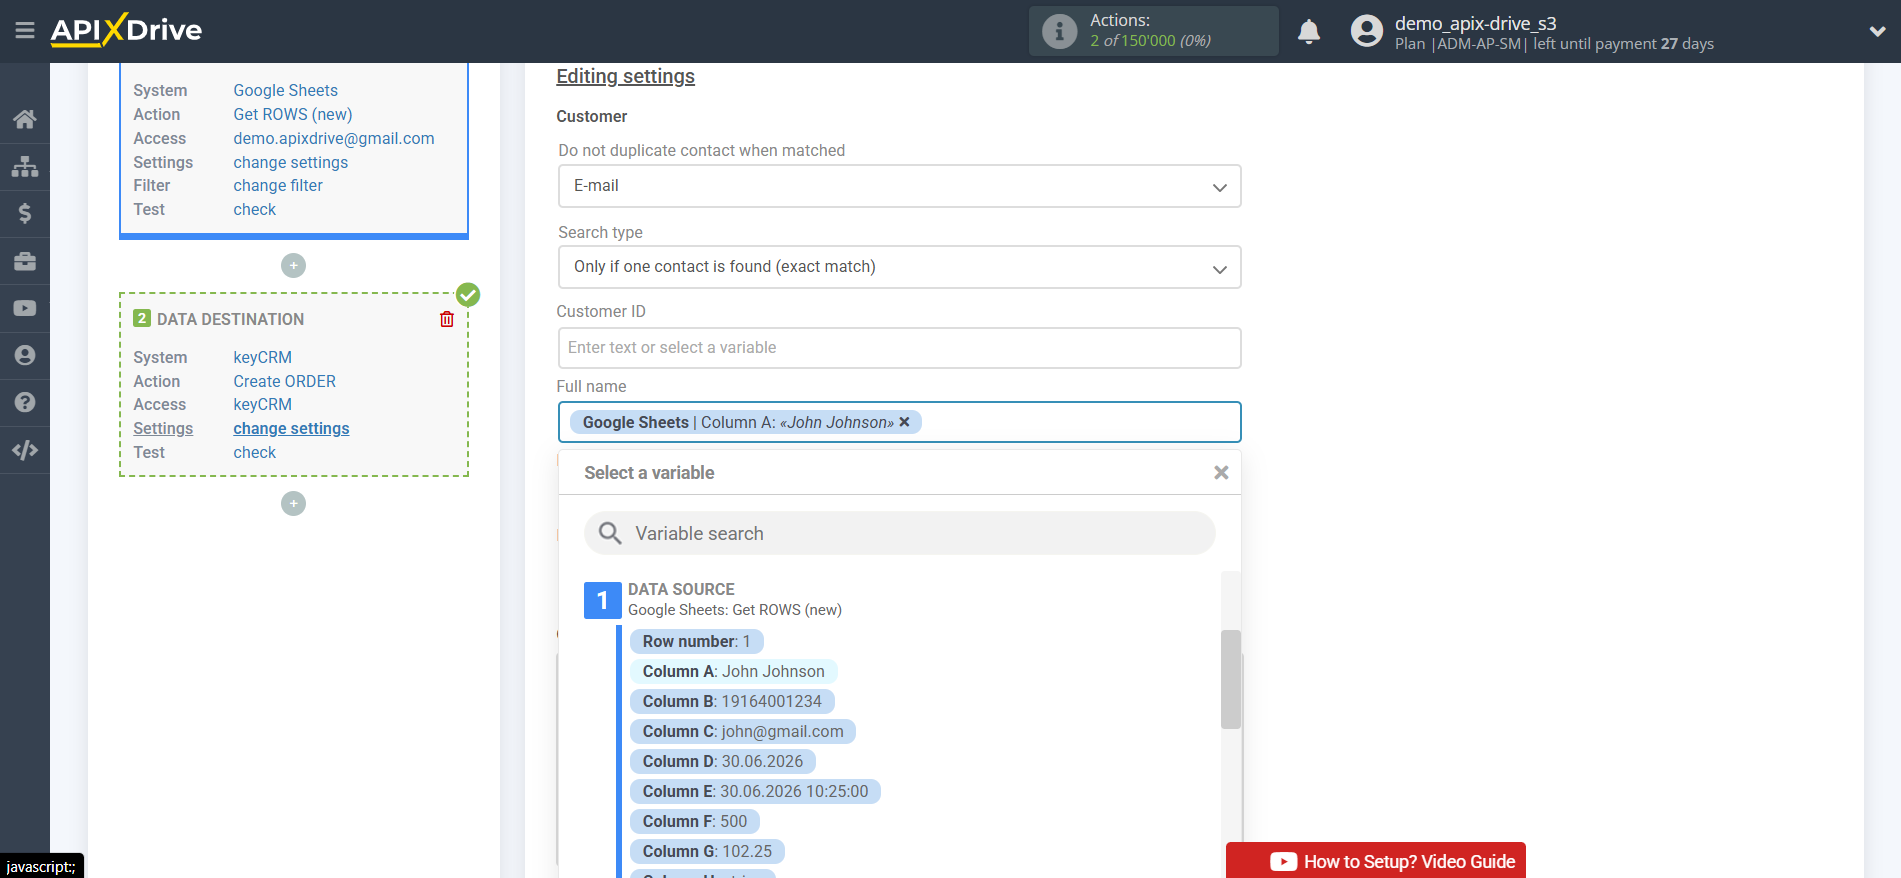Open the briefcase sidebar icon
Screen dimensions: 1901x878
pos(25,261)
